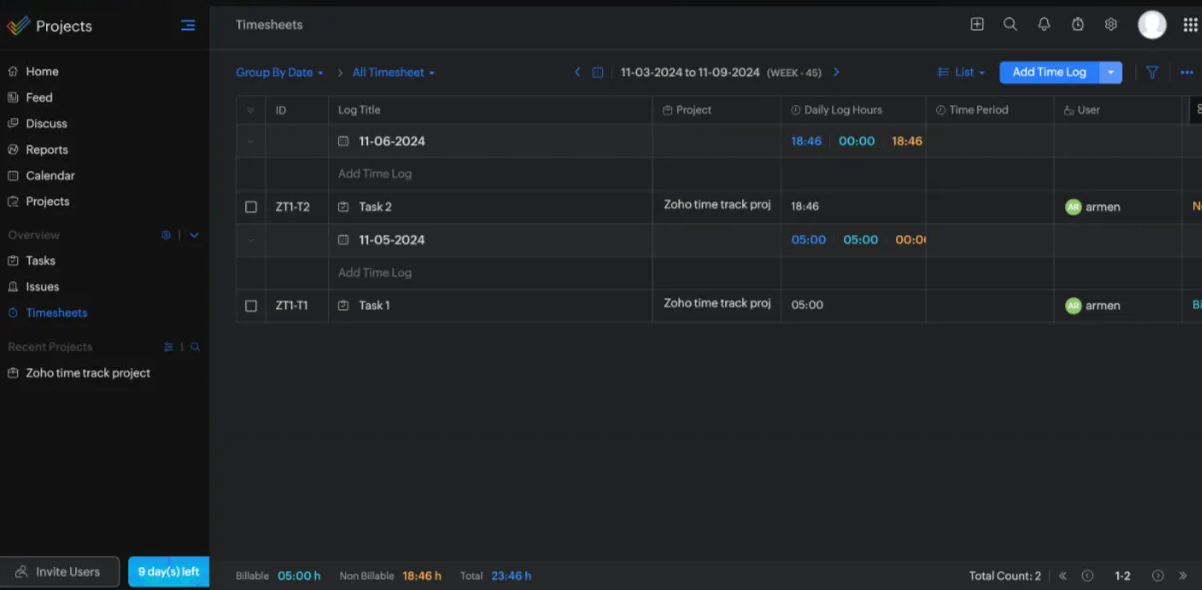Click the quick add plus icon

point(977,25)
